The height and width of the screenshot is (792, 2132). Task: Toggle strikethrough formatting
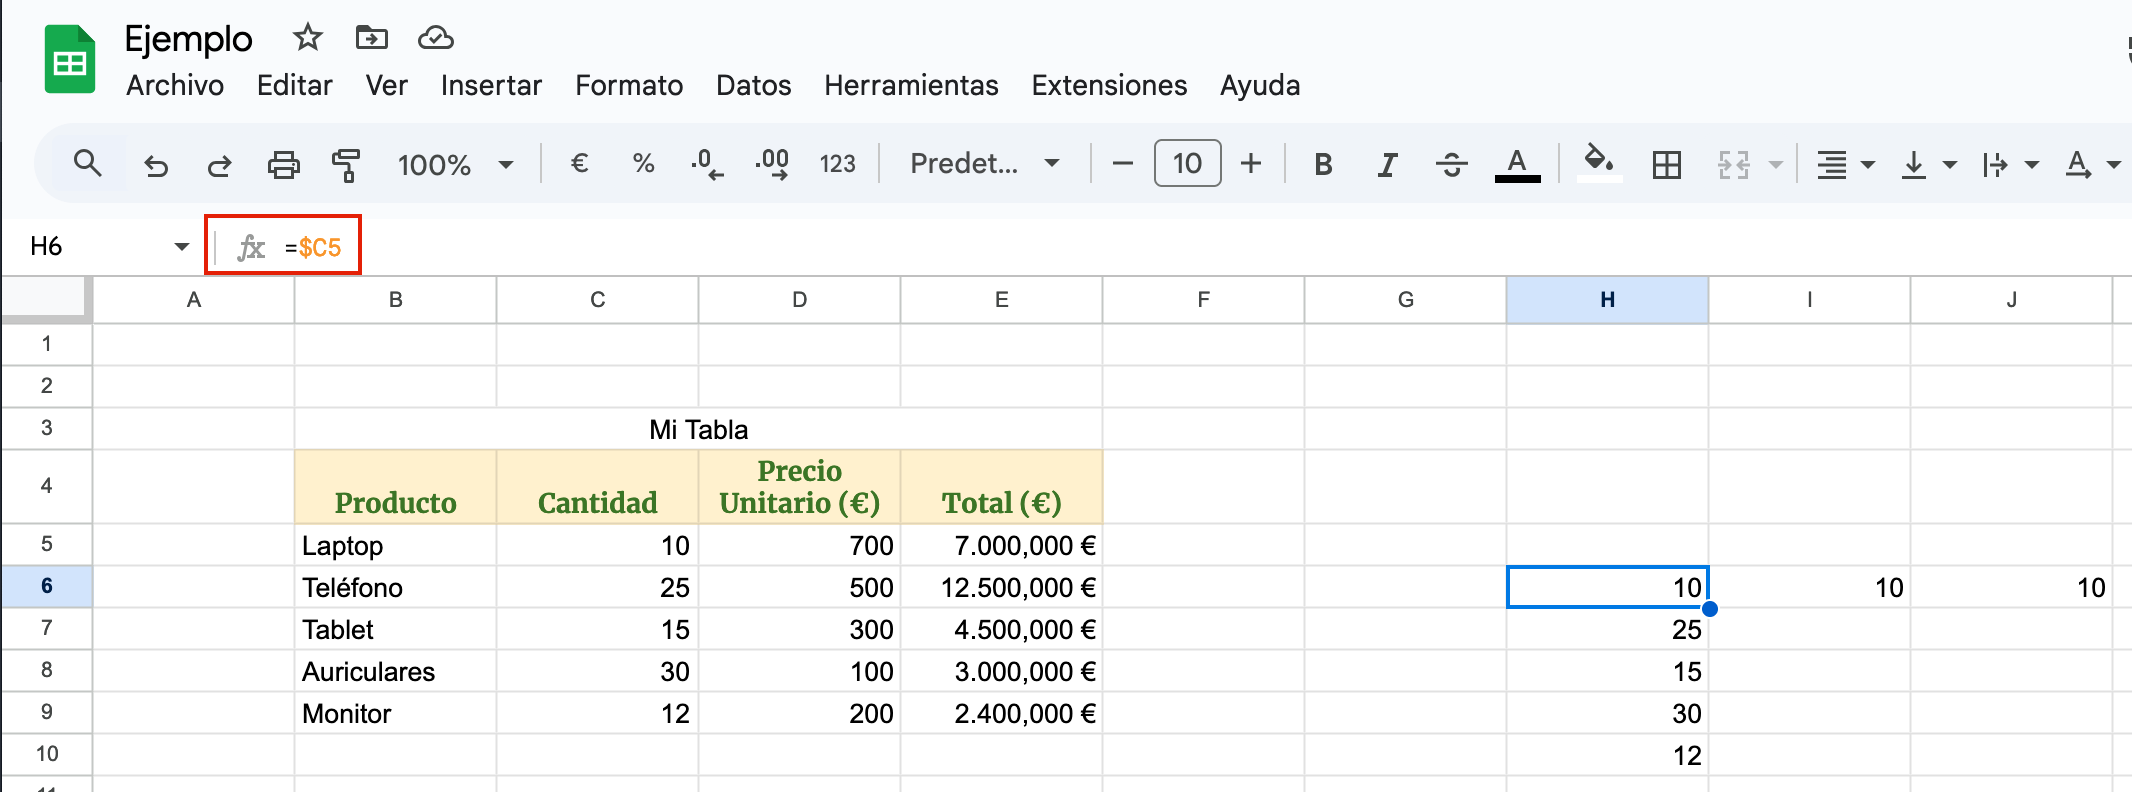pyautogui.click(x=1451, y=165)
